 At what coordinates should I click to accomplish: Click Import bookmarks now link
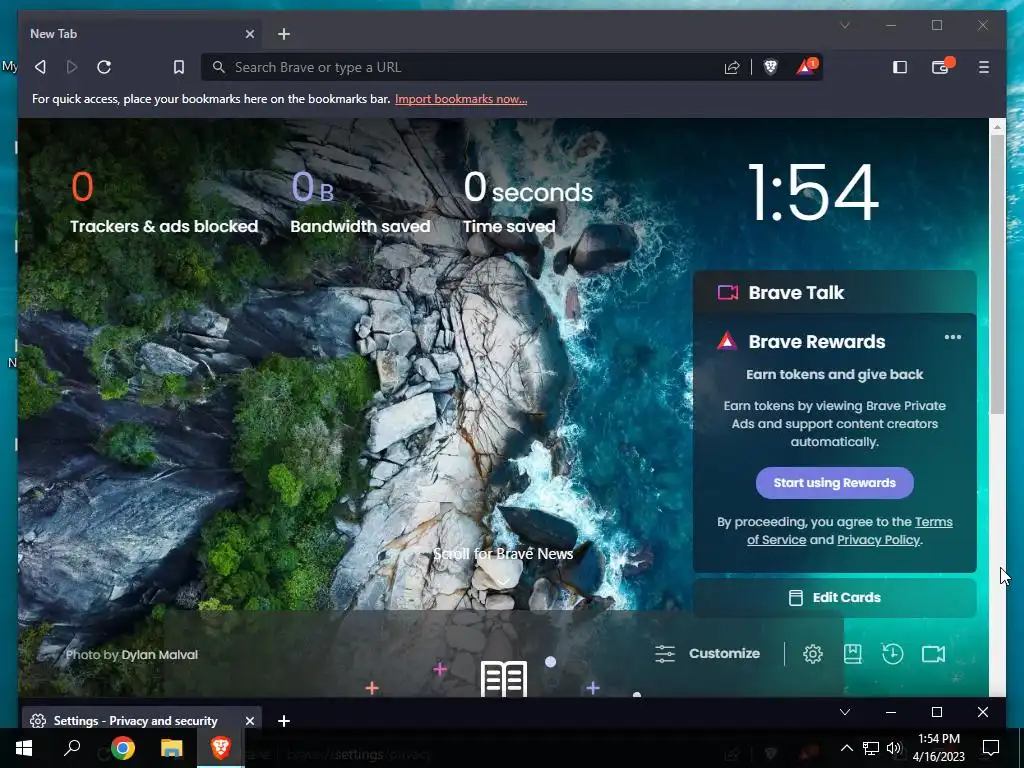[x=461, y=99]
